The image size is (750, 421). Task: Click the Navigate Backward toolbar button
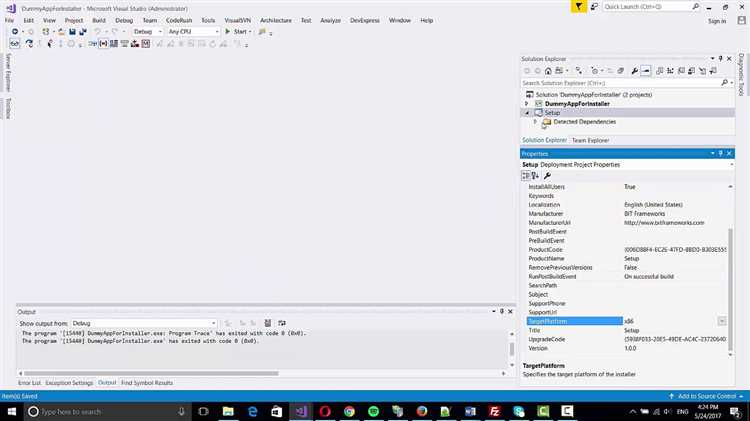coord(15,32)
